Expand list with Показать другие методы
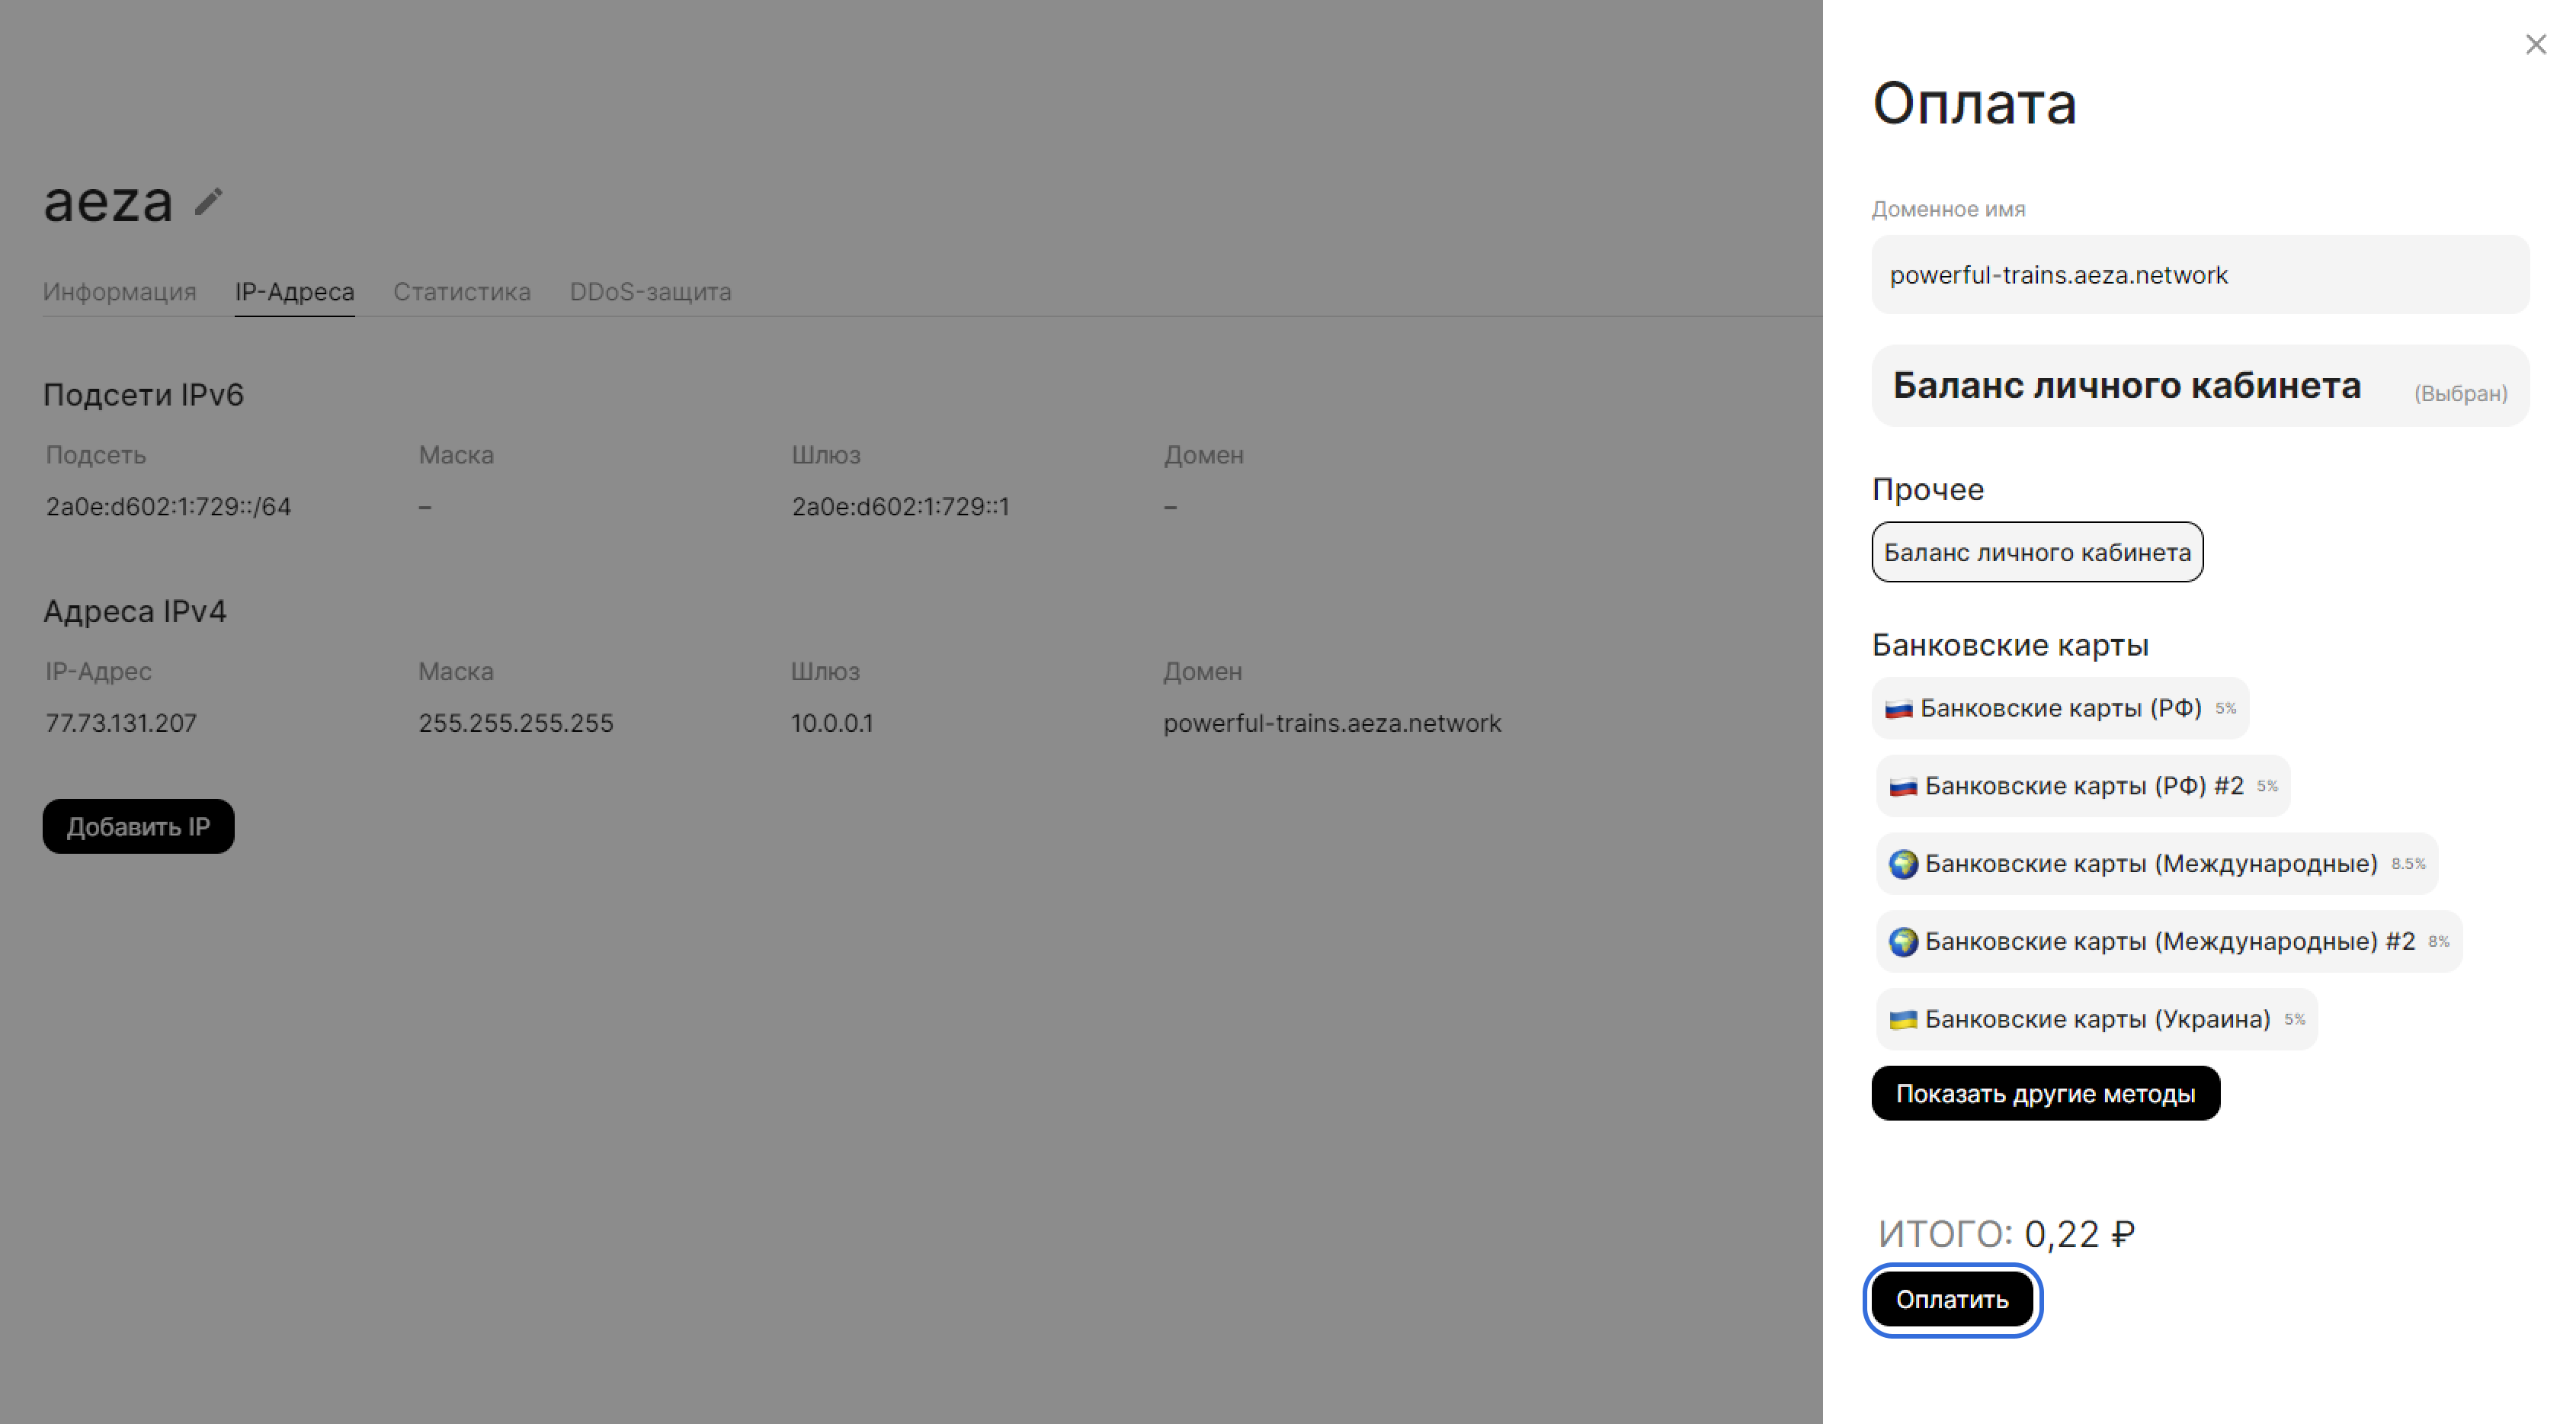2576x1424 pixels. coord(2044,1093)
